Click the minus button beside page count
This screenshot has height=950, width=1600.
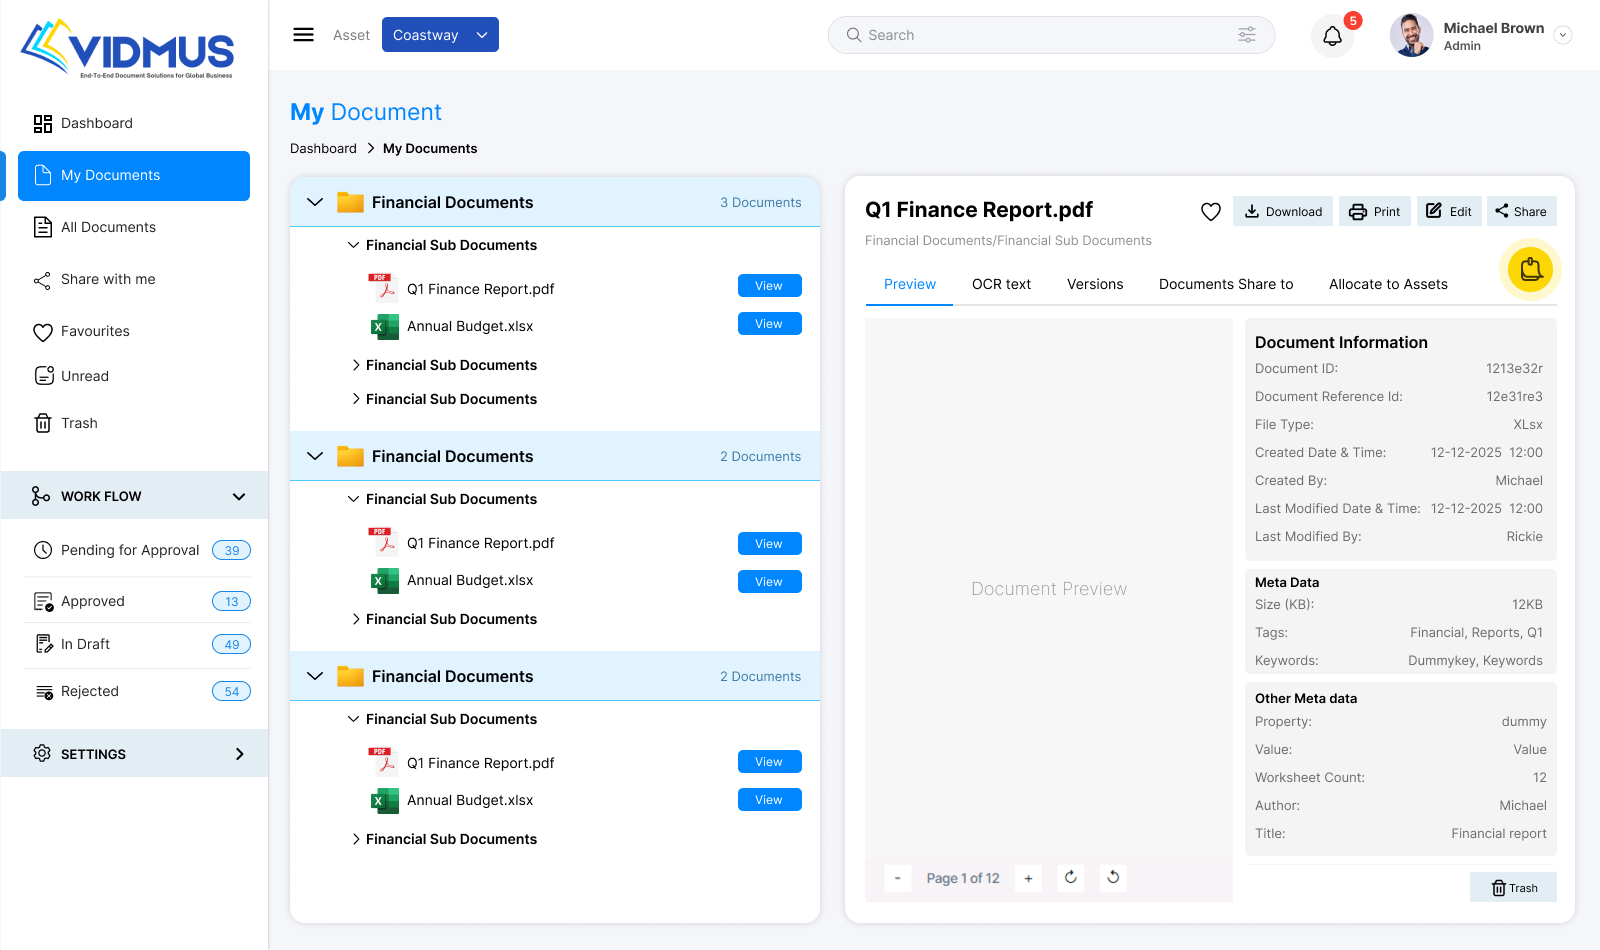click(x=897, y=878)
